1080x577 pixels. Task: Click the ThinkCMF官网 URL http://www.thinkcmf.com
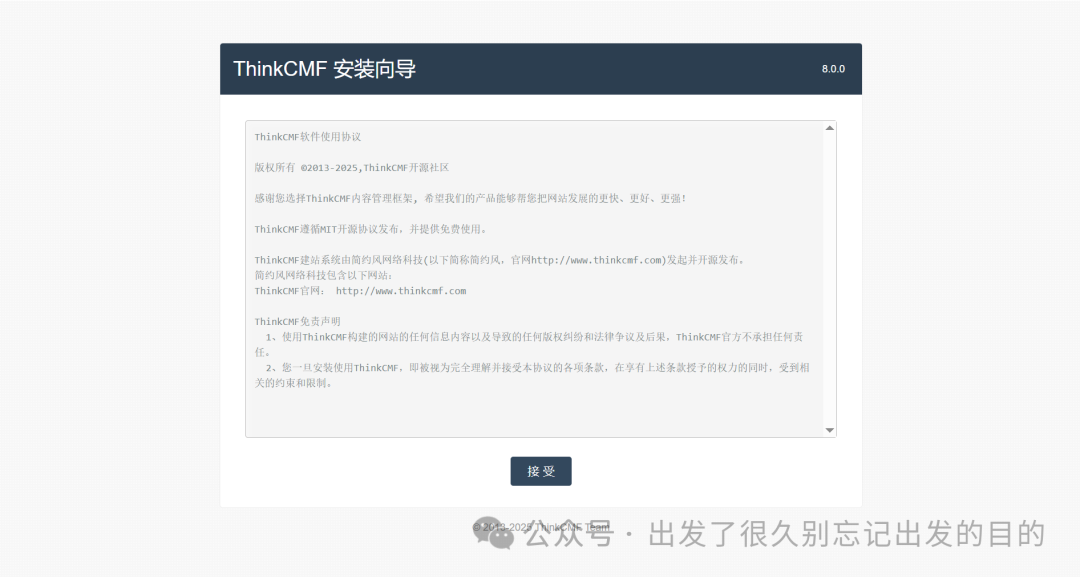400,291
